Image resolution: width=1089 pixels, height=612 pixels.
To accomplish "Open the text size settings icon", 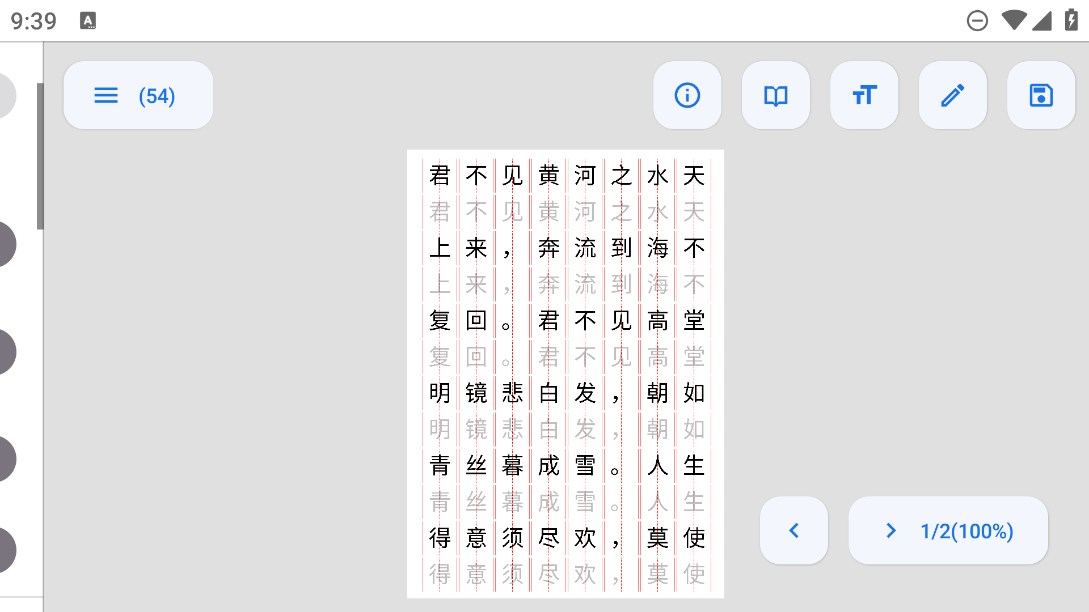I will pos(864,95).
